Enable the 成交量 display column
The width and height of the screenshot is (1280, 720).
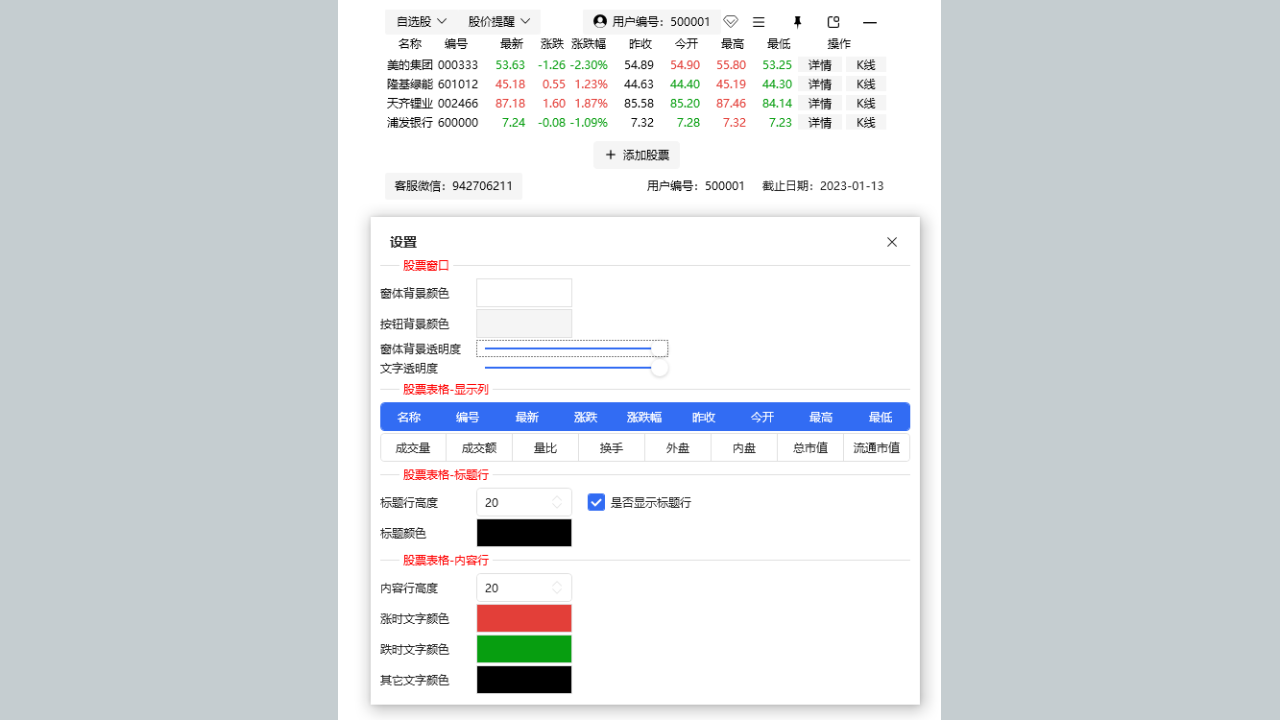[413, 447]
